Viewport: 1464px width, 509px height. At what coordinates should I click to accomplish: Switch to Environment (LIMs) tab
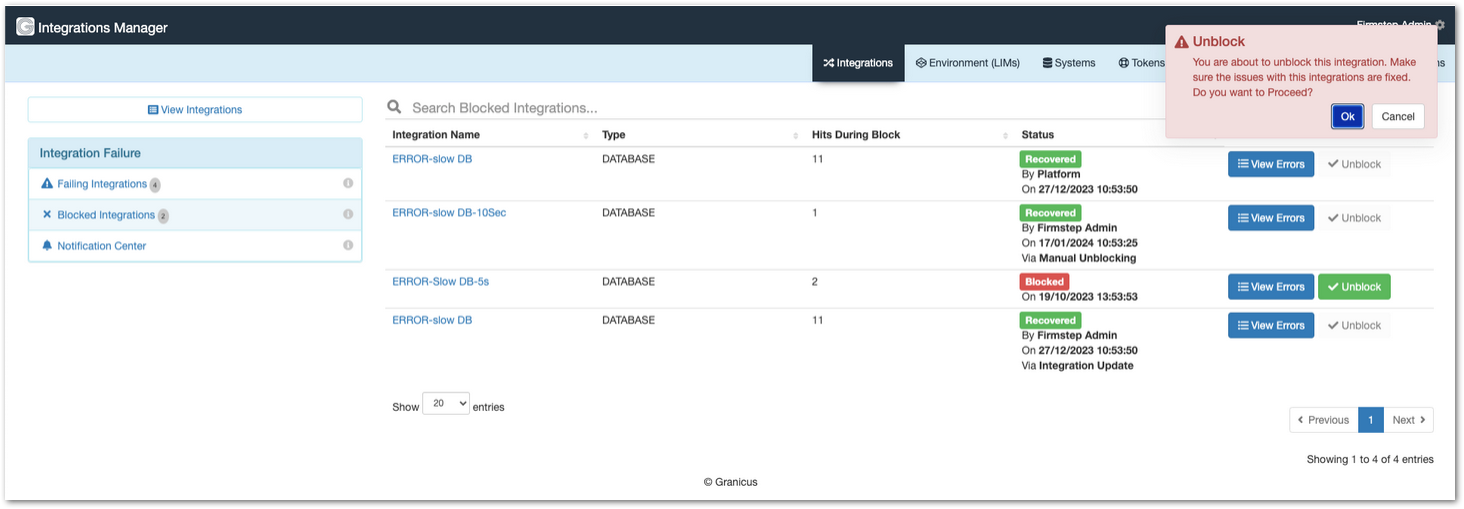(968, 63)
